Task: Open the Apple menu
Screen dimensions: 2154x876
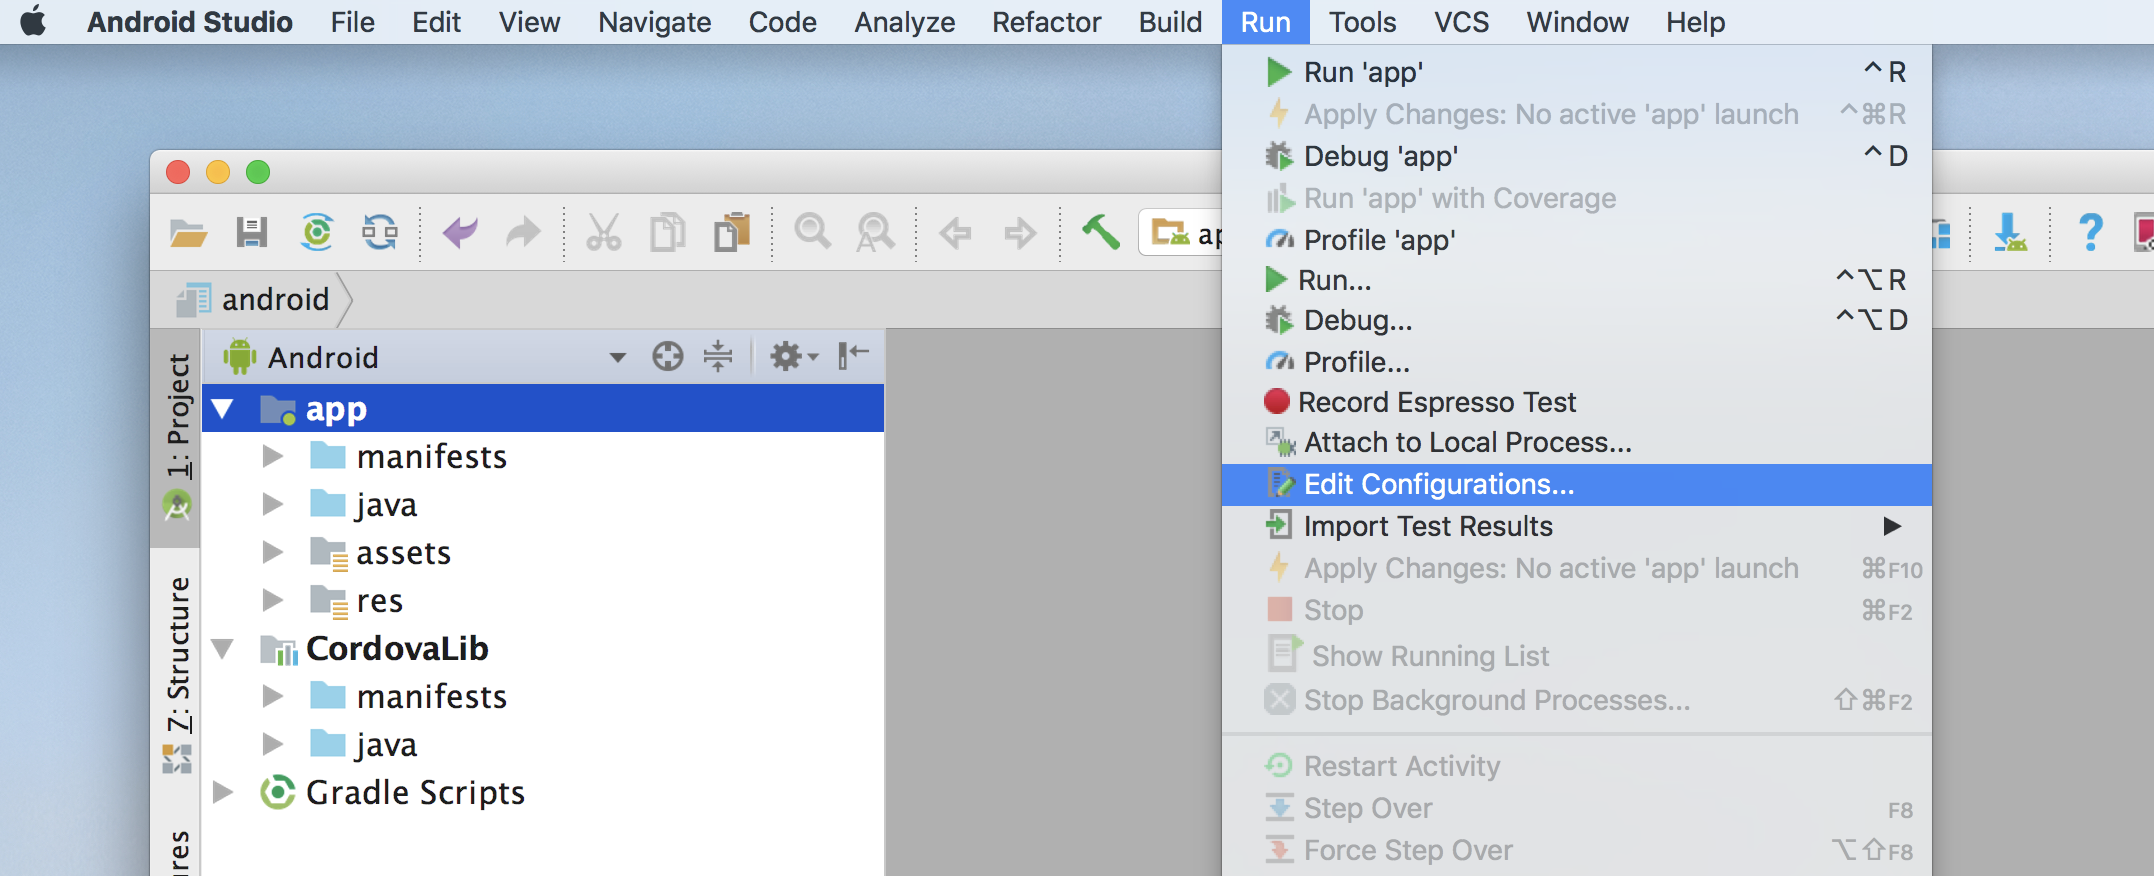Action: click(34, 21)
